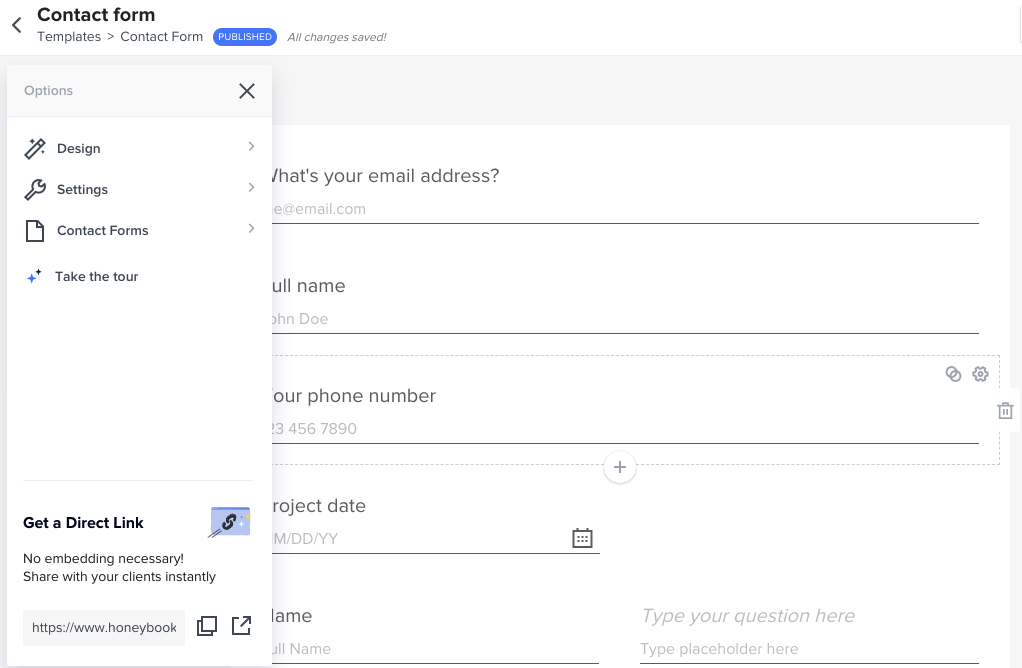
Task: Copy the direct link to clipboard
Action: [x=207, y=626]
